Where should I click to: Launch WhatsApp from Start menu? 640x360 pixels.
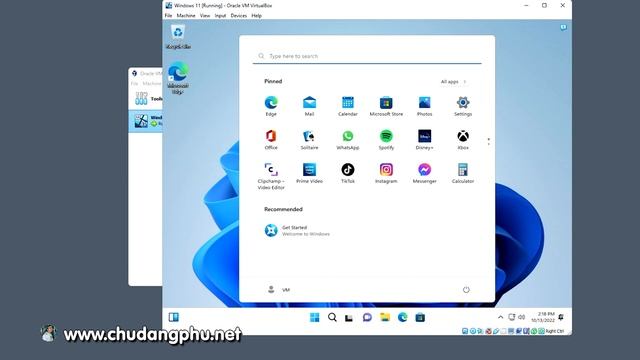348,139
